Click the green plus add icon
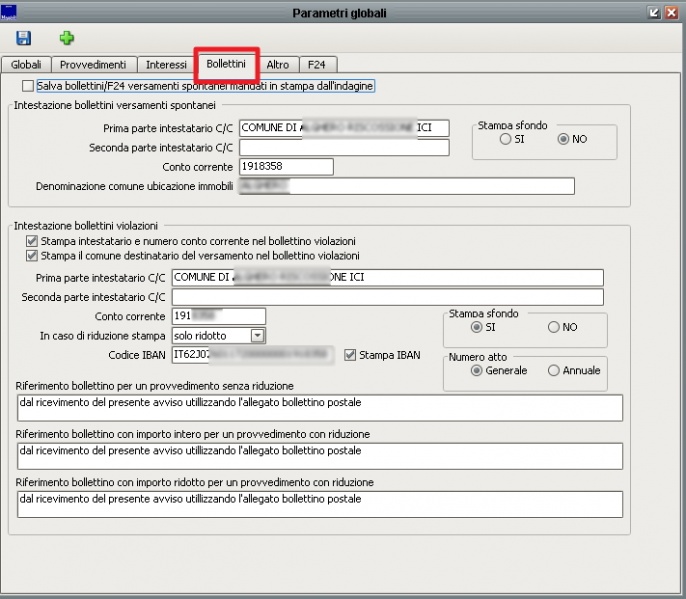 point(67,38)
